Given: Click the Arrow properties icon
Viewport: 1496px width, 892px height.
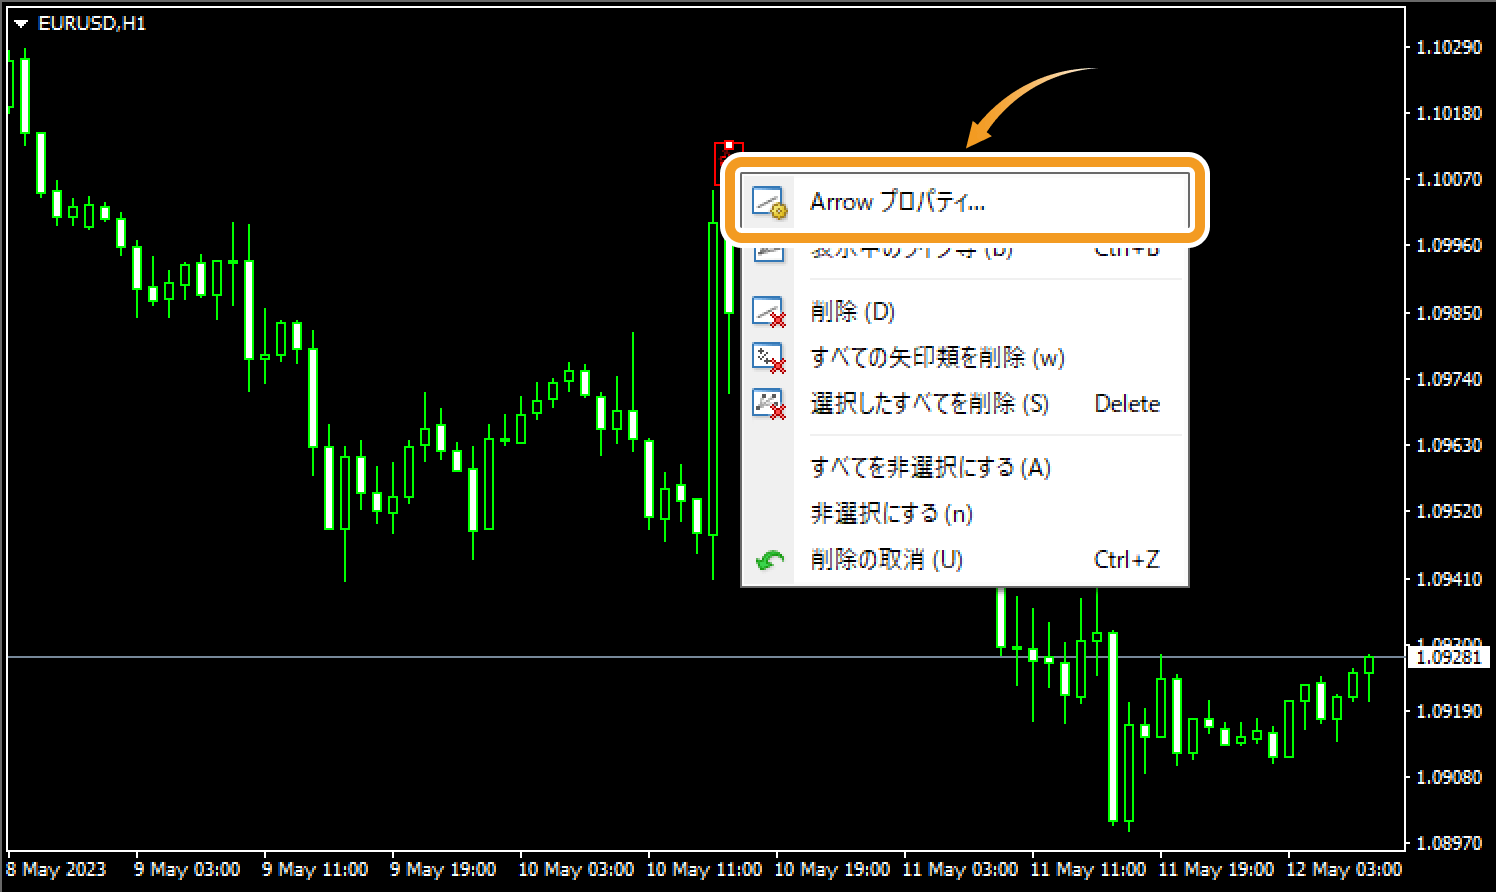Looking at the screenshot, I should point(769,203).
